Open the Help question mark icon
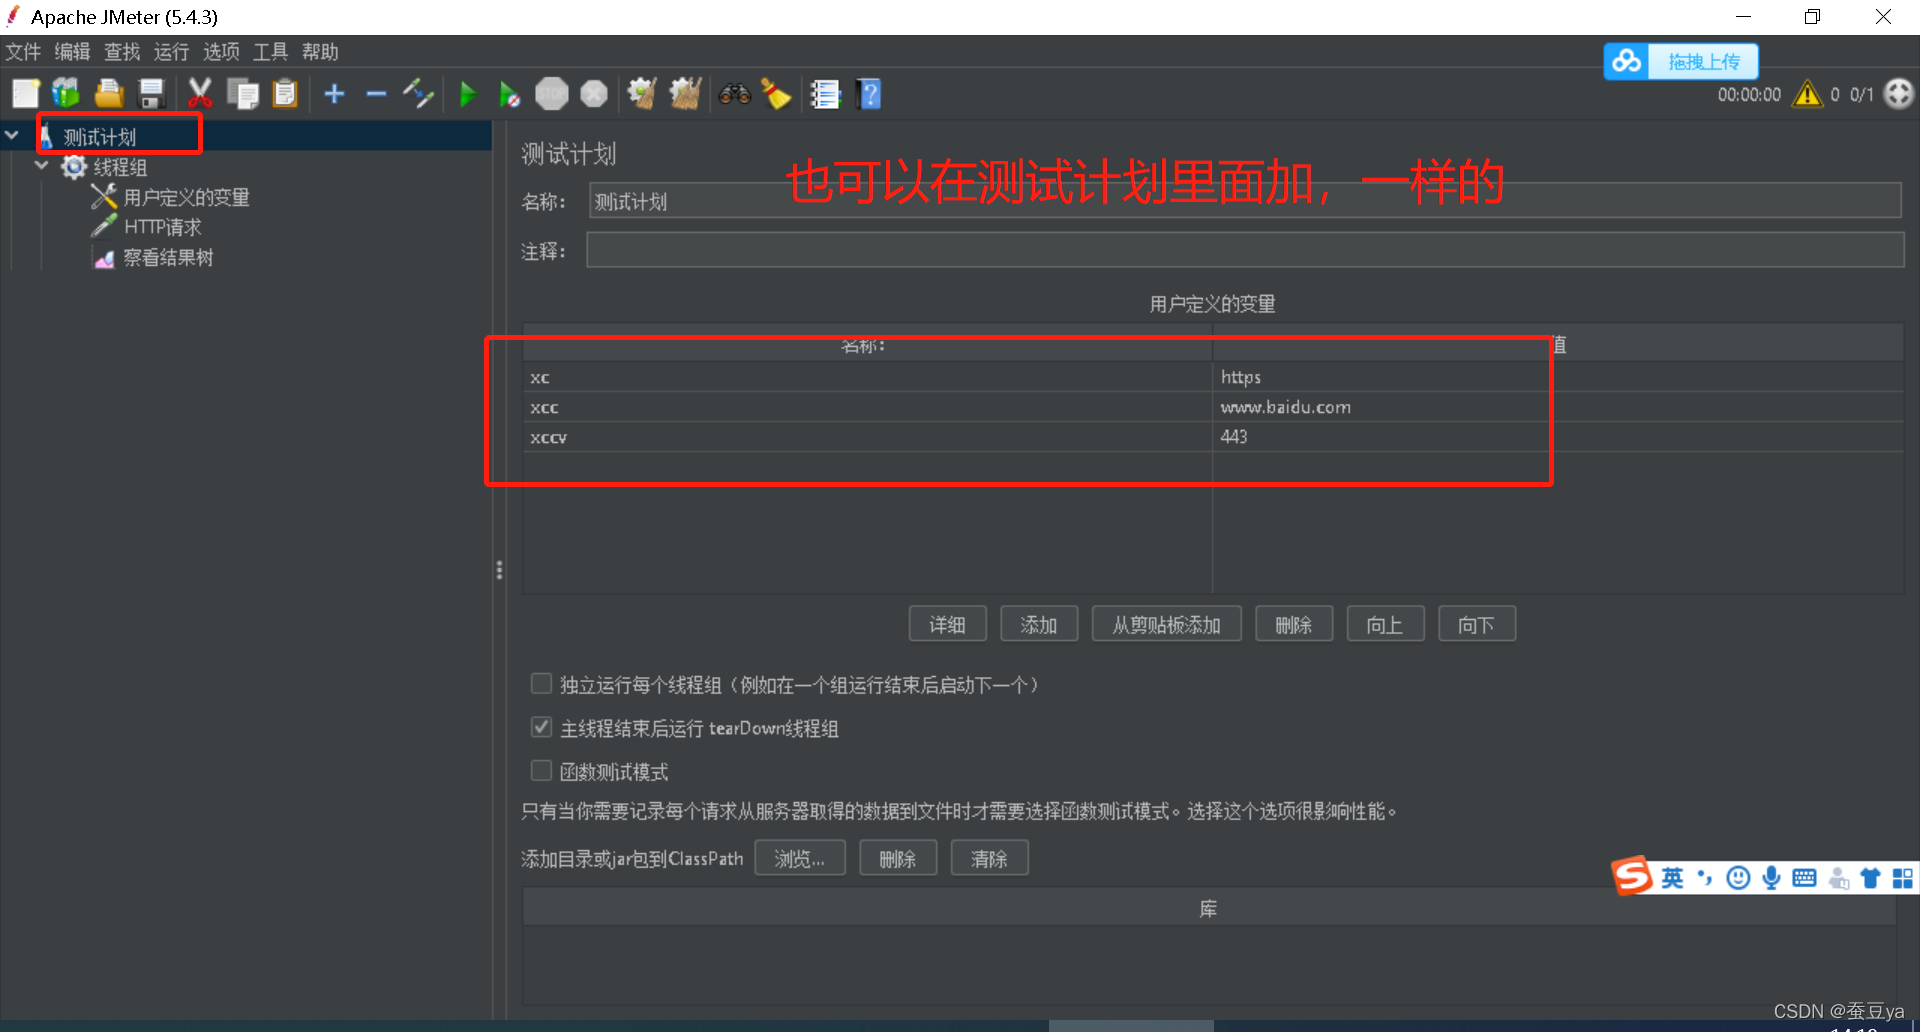1920x1032 pixels. (869, 94)
